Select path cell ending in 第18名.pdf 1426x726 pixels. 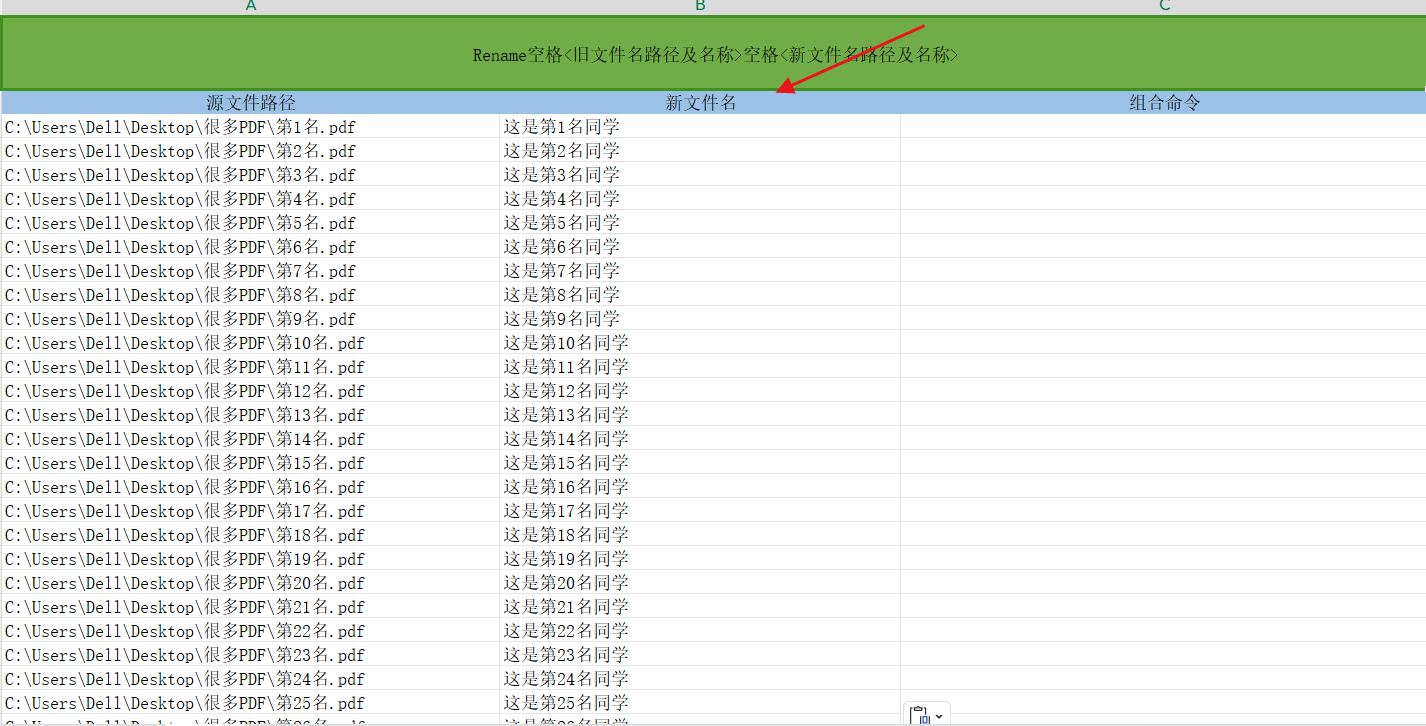point(251,535)
